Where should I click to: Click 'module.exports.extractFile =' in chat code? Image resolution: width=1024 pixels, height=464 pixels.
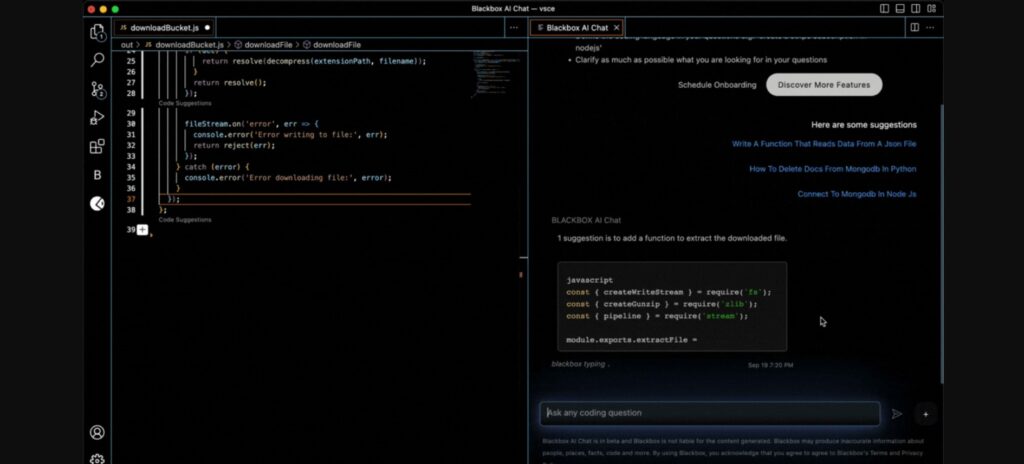632,340
